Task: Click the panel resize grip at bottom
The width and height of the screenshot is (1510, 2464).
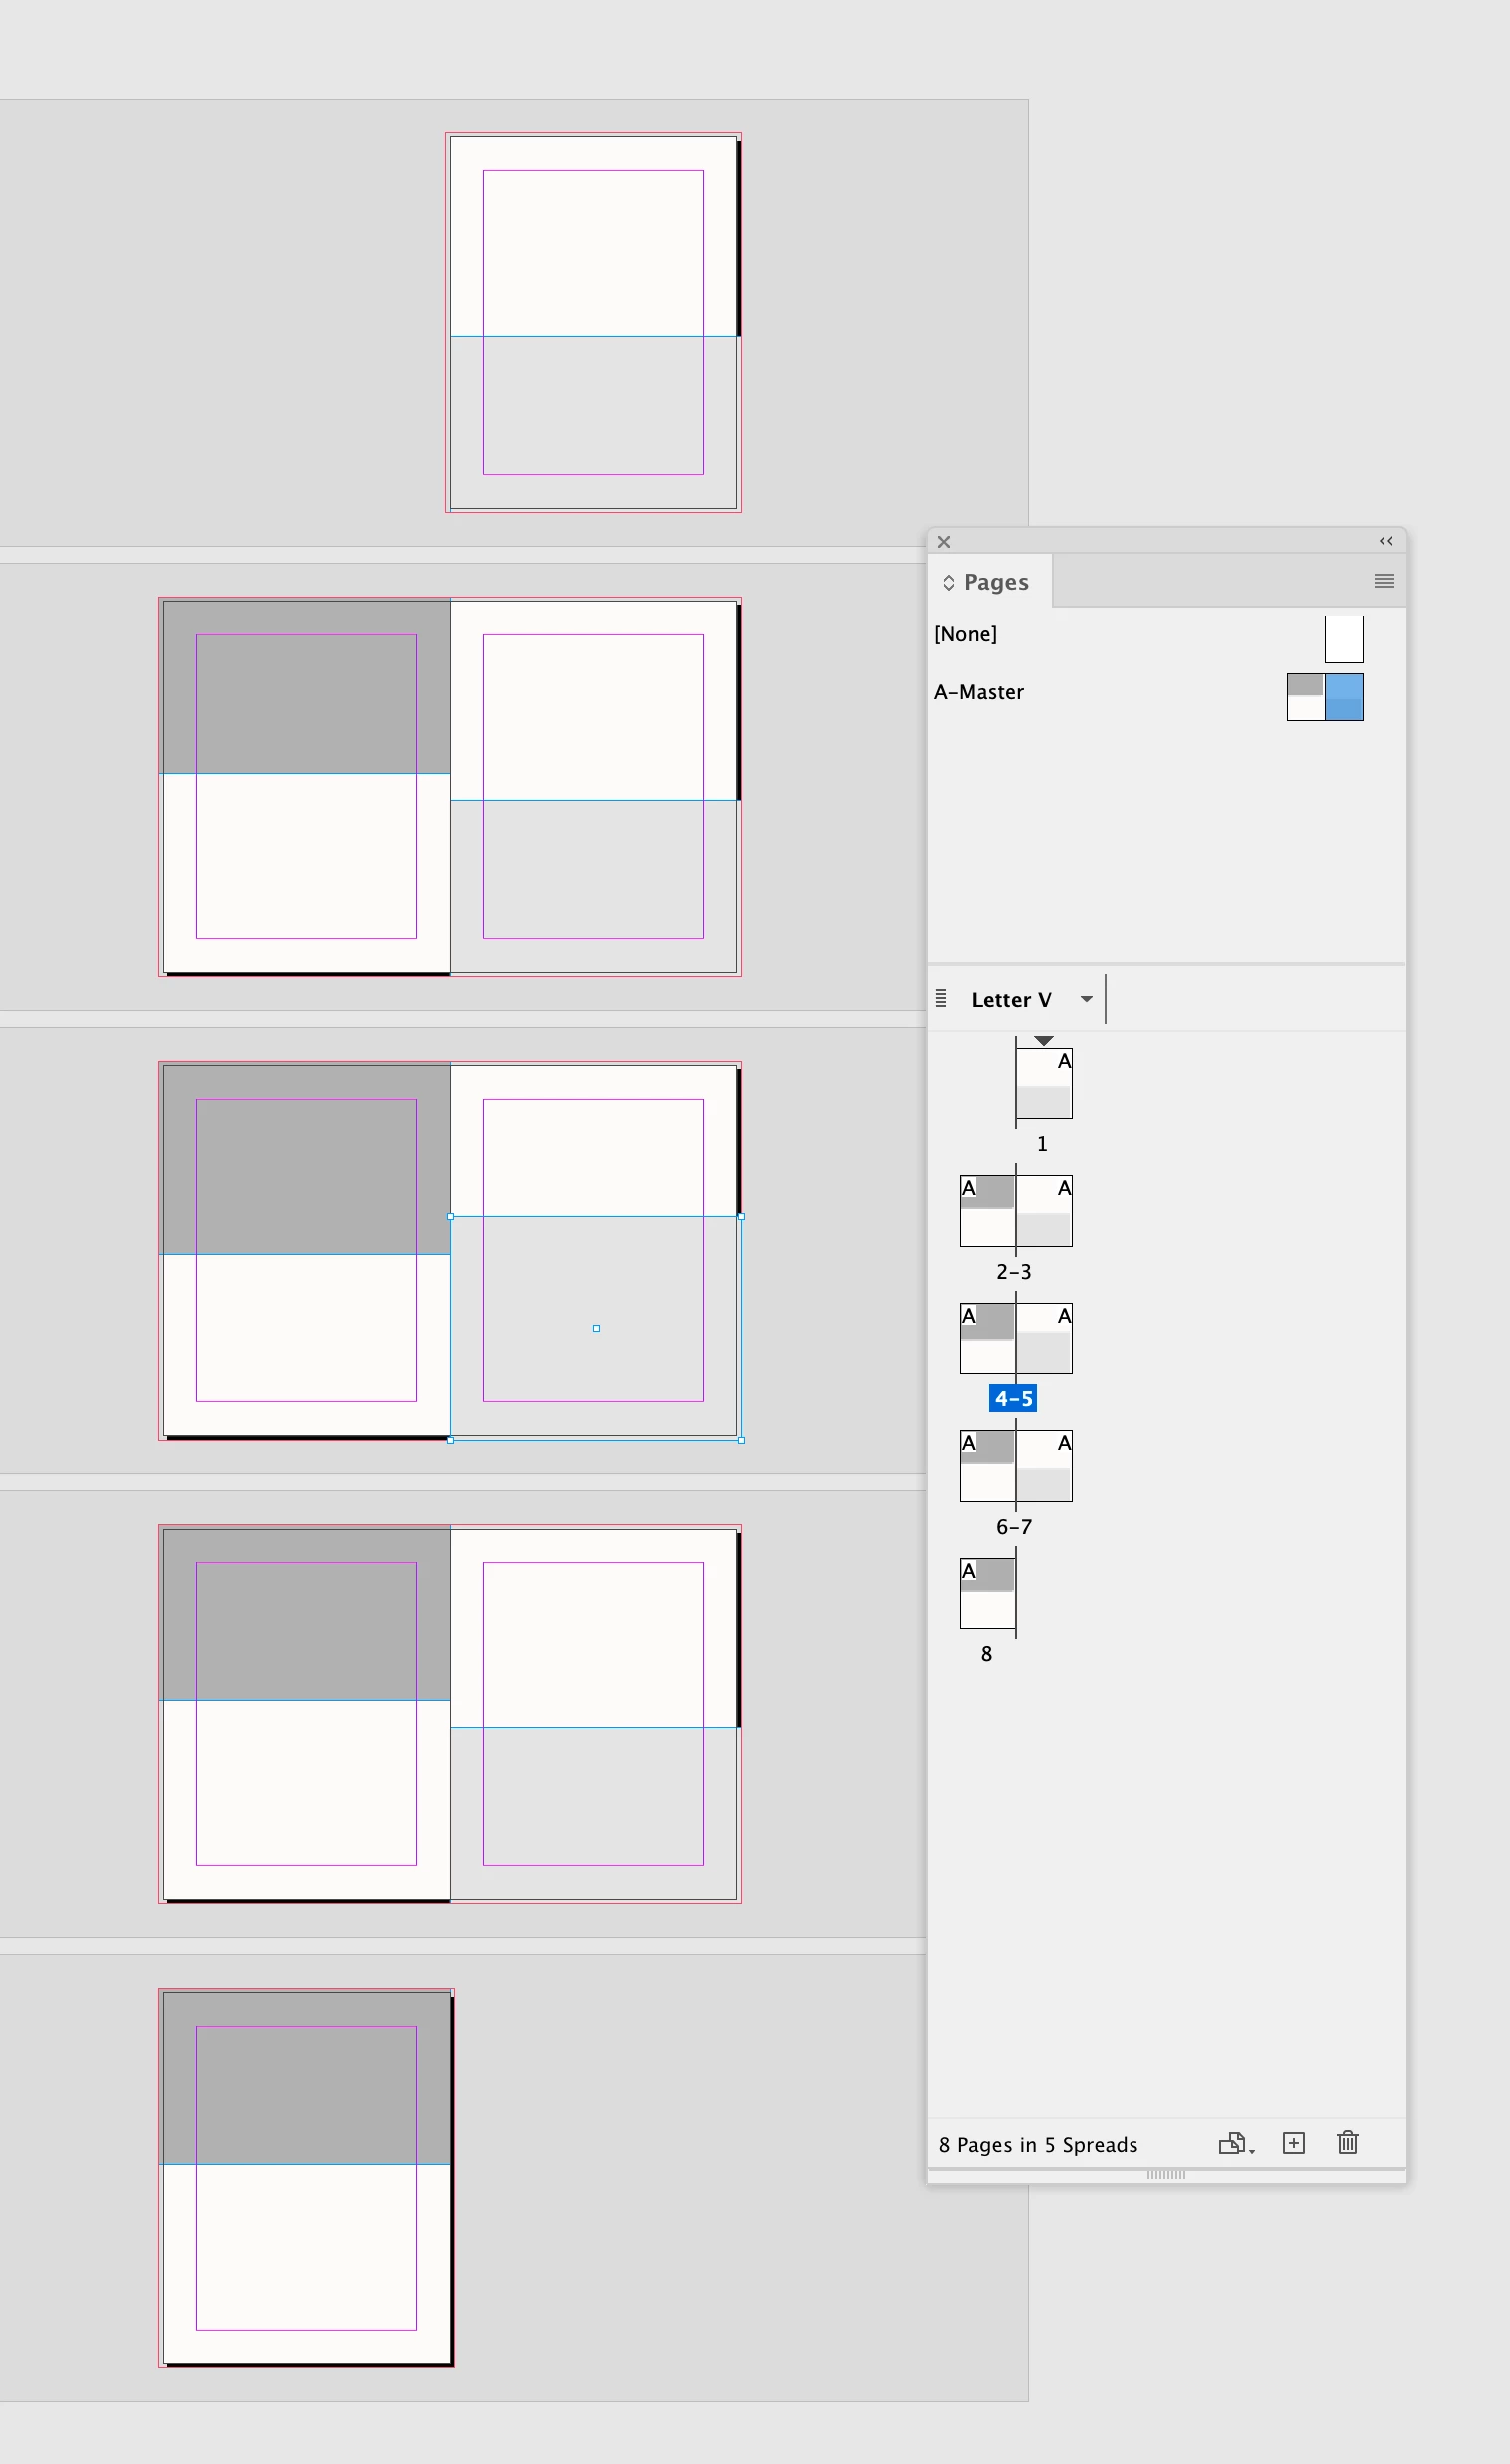Action: tap(1166, 2175)
